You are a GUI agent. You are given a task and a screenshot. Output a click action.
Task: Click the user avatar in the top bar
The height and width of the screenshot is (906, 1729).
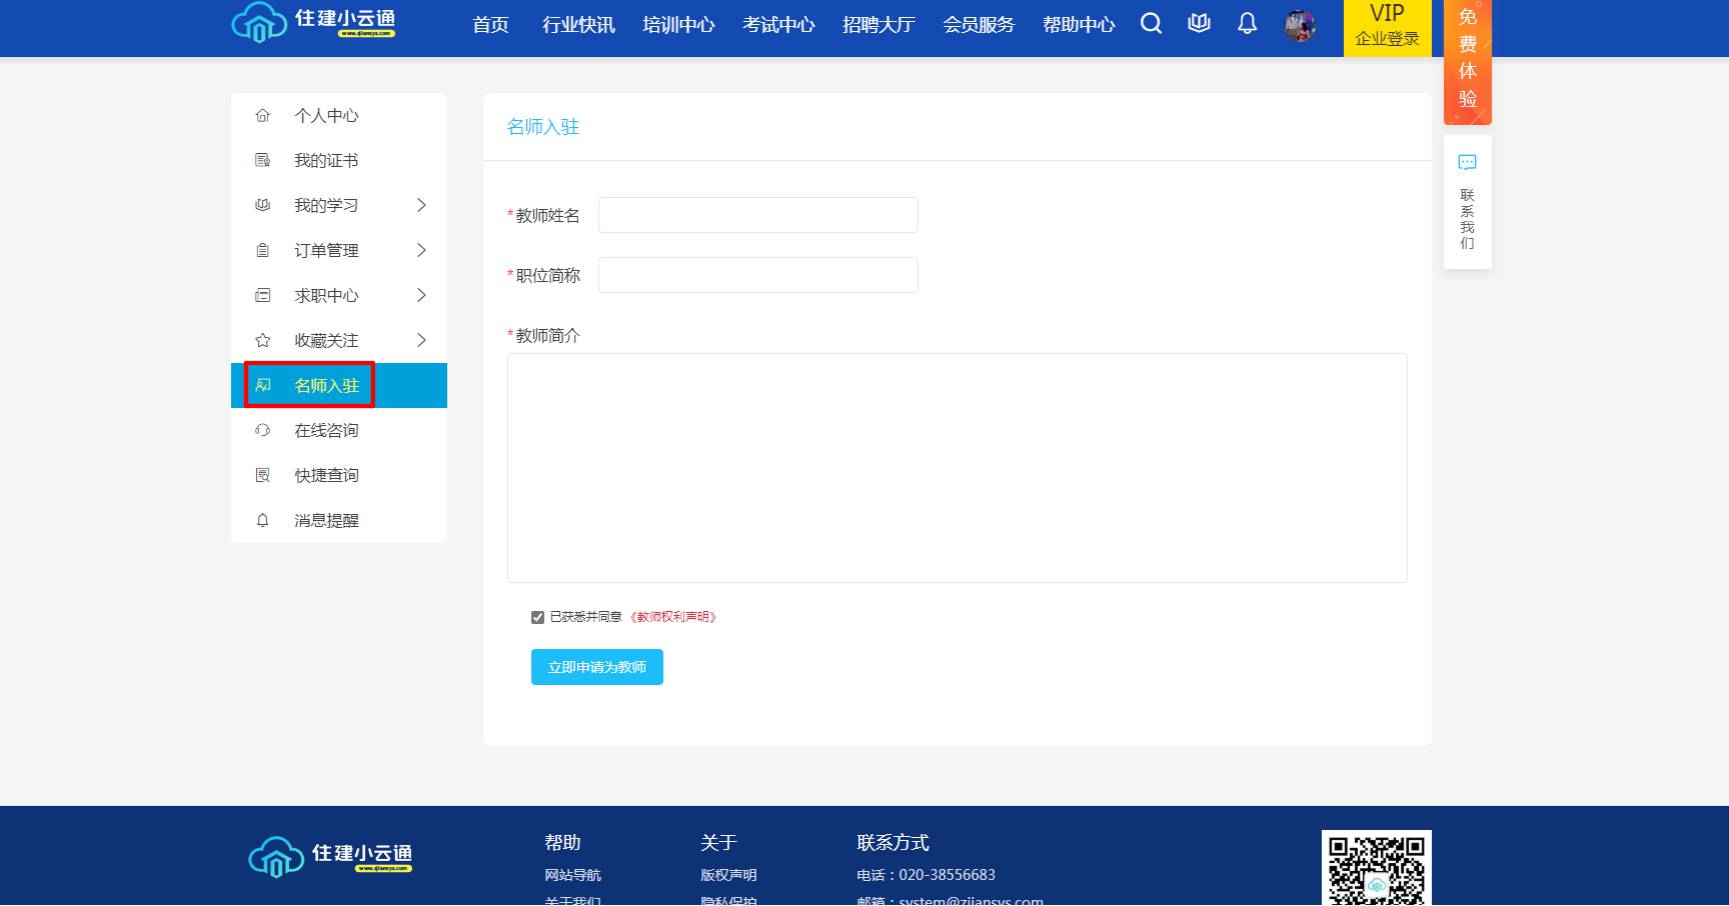1299,25
